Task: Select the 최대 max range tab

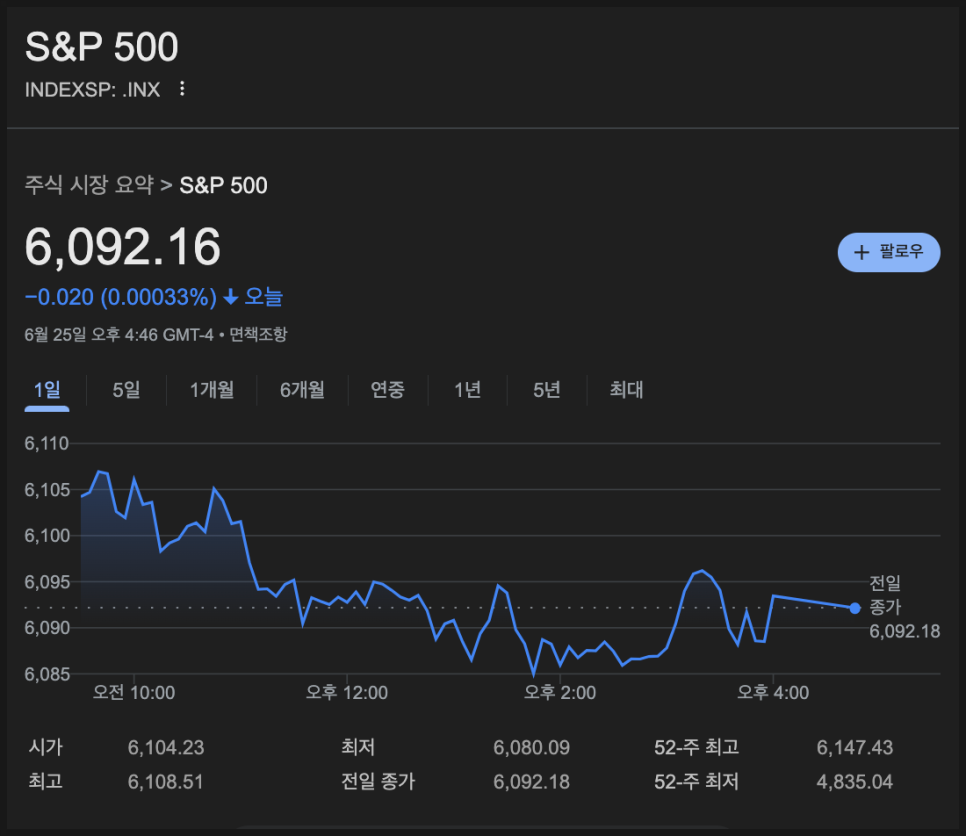Action: pyautogui.click(x=626, y=390)
